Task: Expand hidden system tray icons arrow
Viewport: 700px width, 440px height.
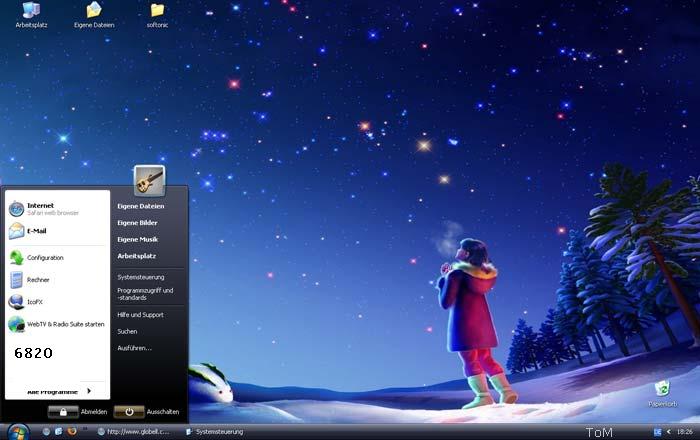Action: coord(668,432)
